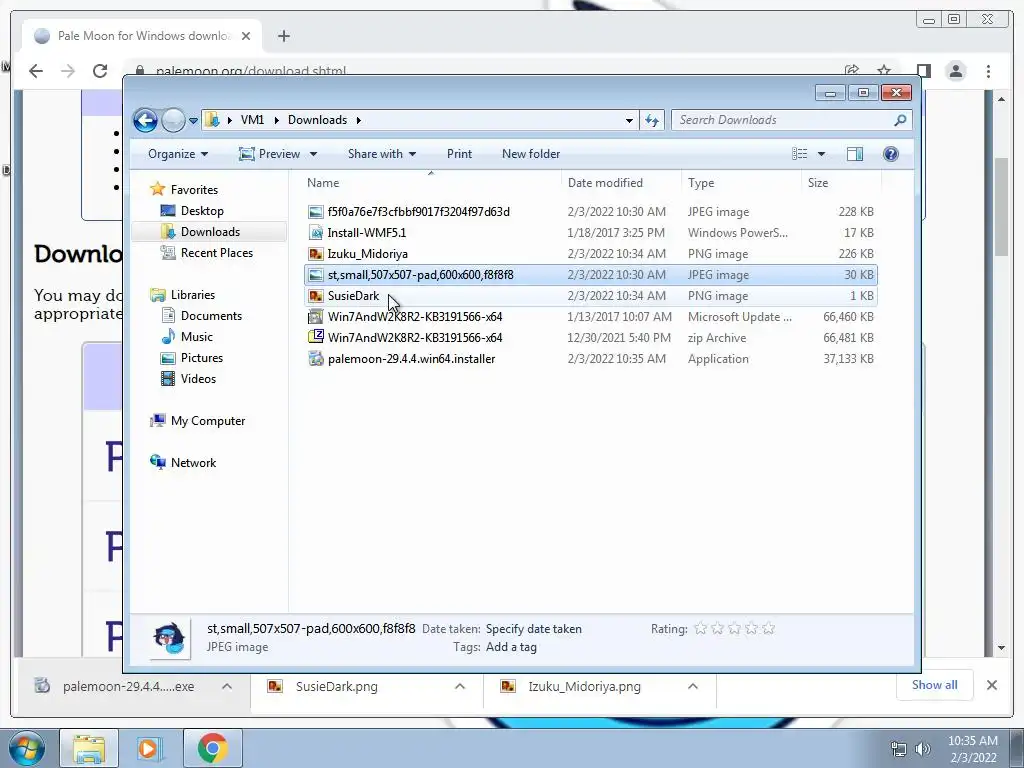
Task: Sort files by Date modified column
Action: (620, 183)
